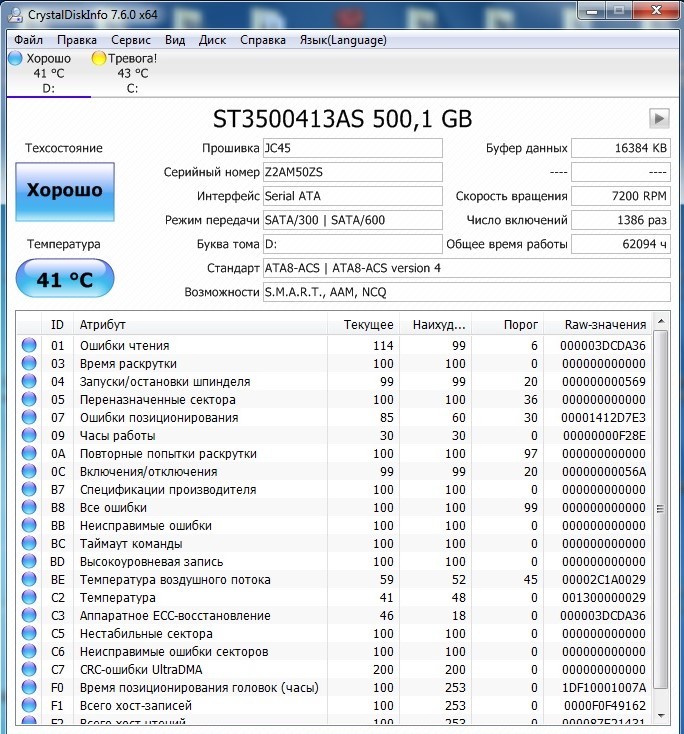
Task: Click status icon of Все ошибки row
Action: pyautogui.click(x=29, y=507)
